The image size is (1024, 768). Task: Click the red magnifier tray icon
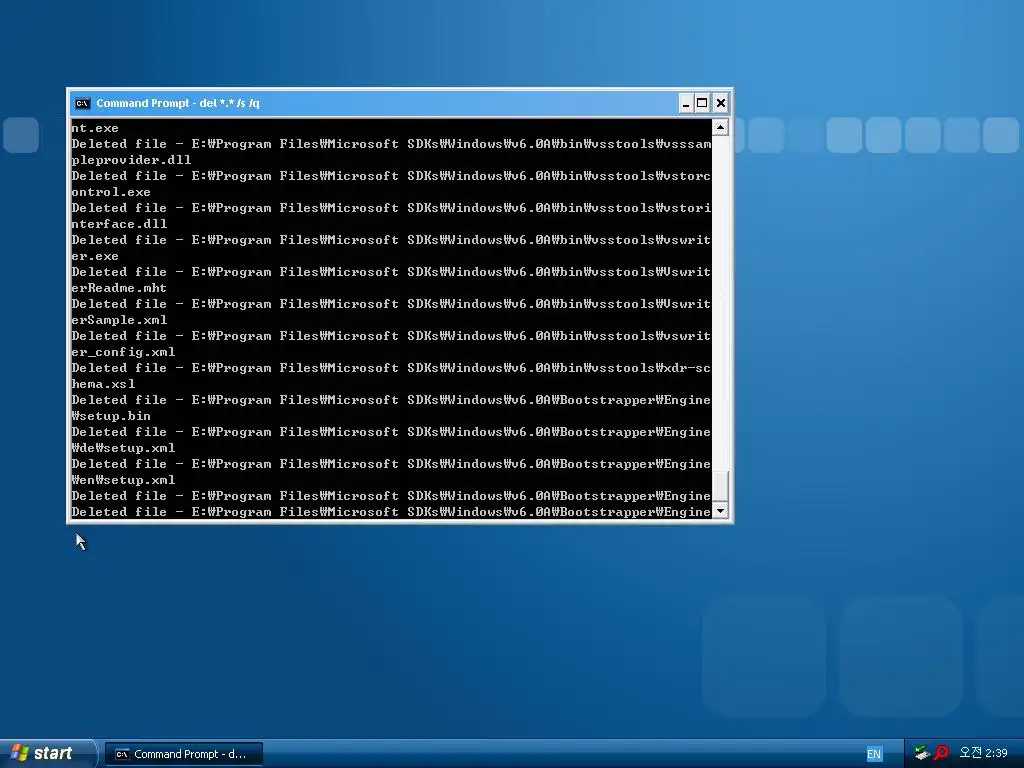point(941,753)
